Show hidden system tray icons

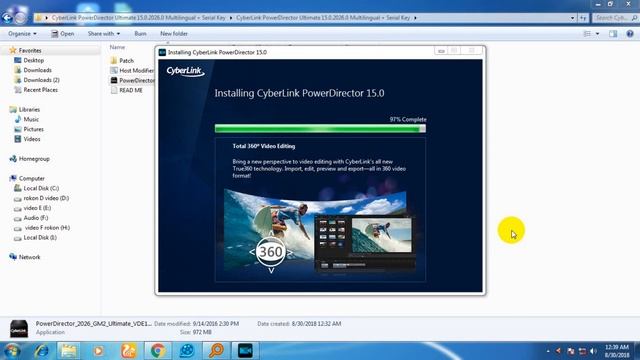548,351
